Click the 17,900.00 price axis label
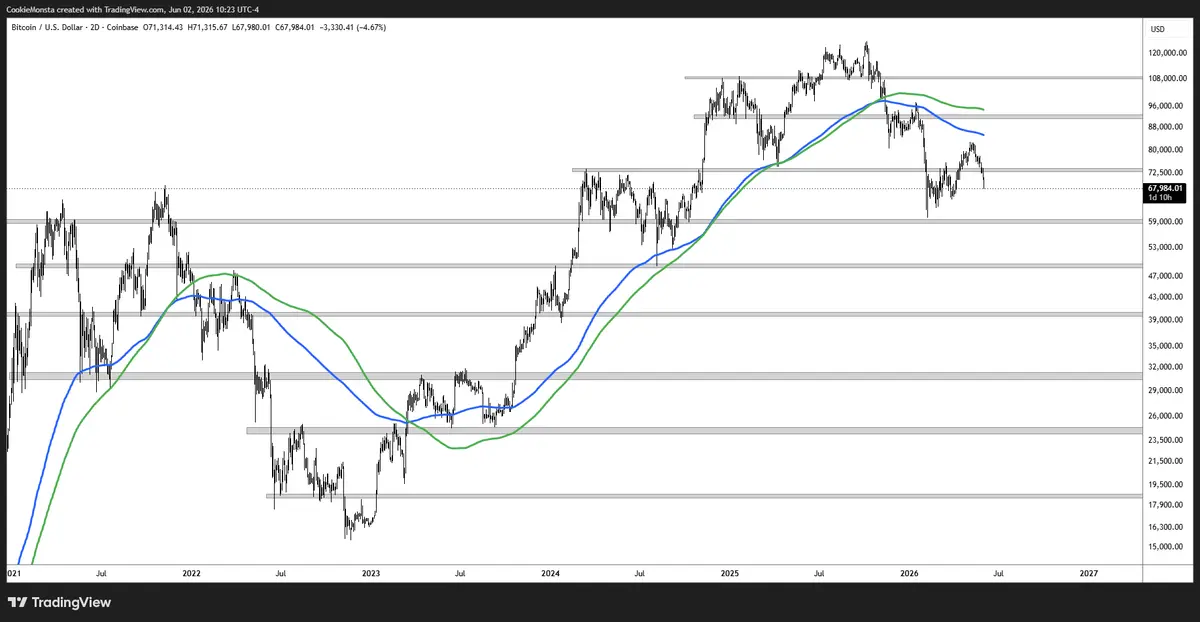 (x=1166, y=504)
